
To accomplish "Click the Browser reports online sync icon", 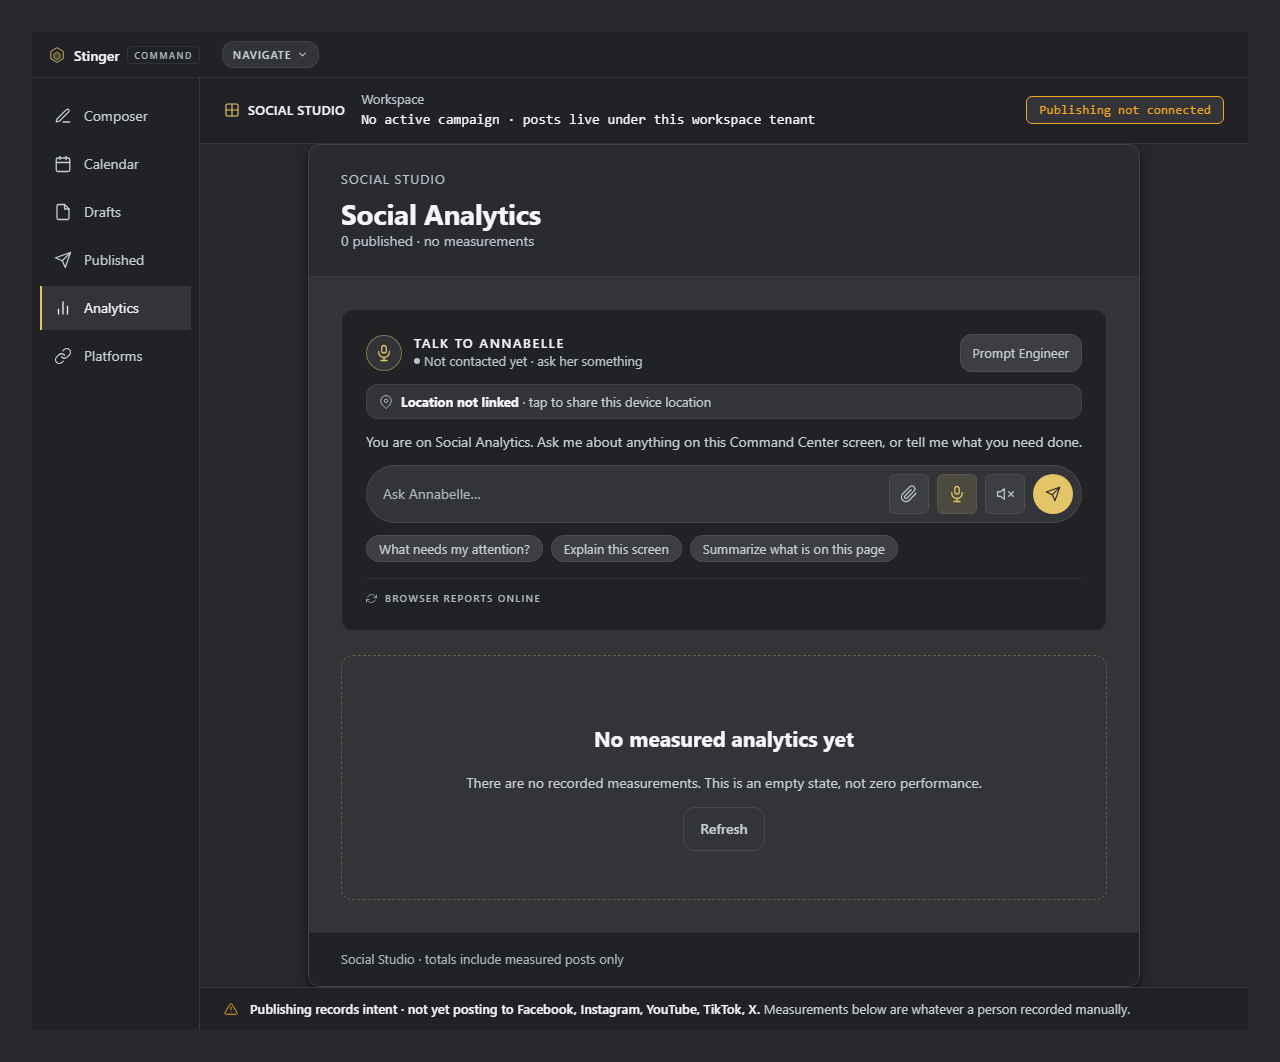I will tap(372, 598).
